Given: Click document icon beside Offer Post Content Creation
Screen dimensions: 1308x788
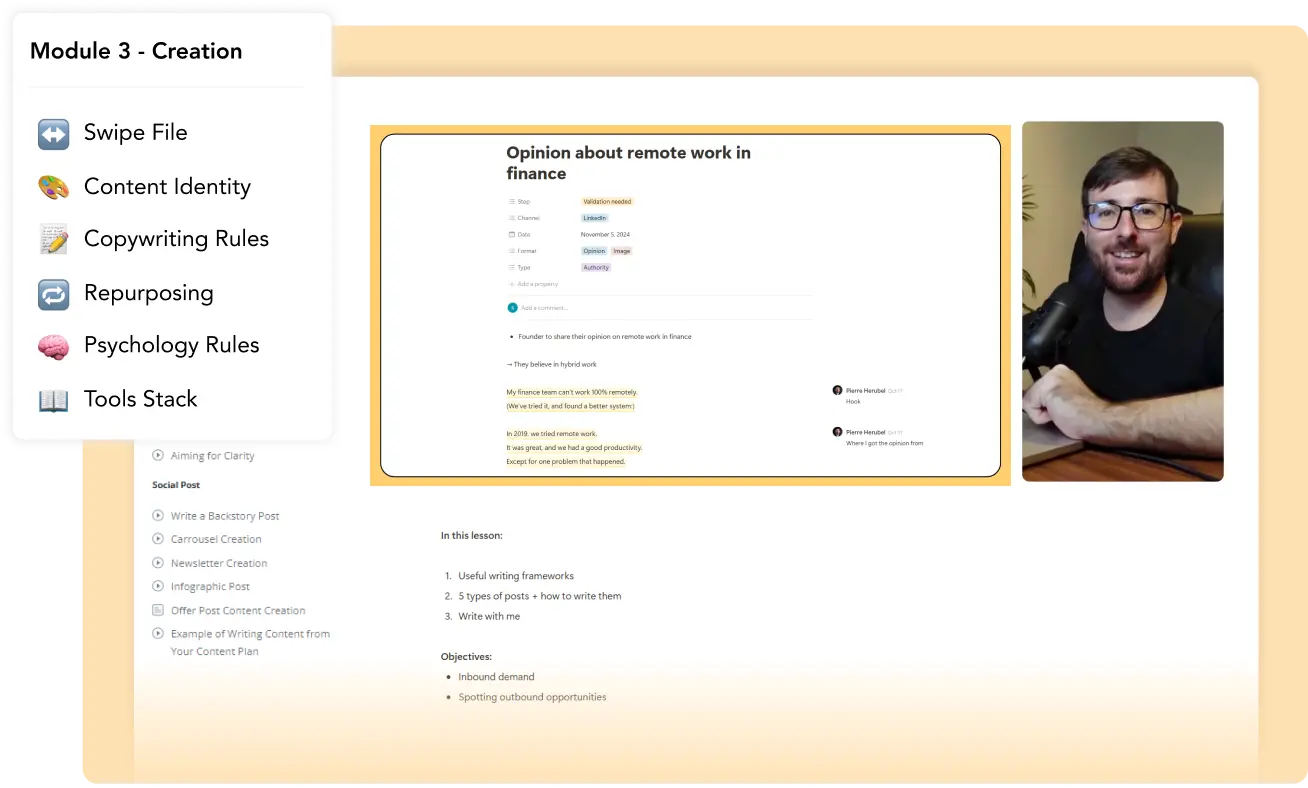Looking at the screenshot, I should [158, 610].
